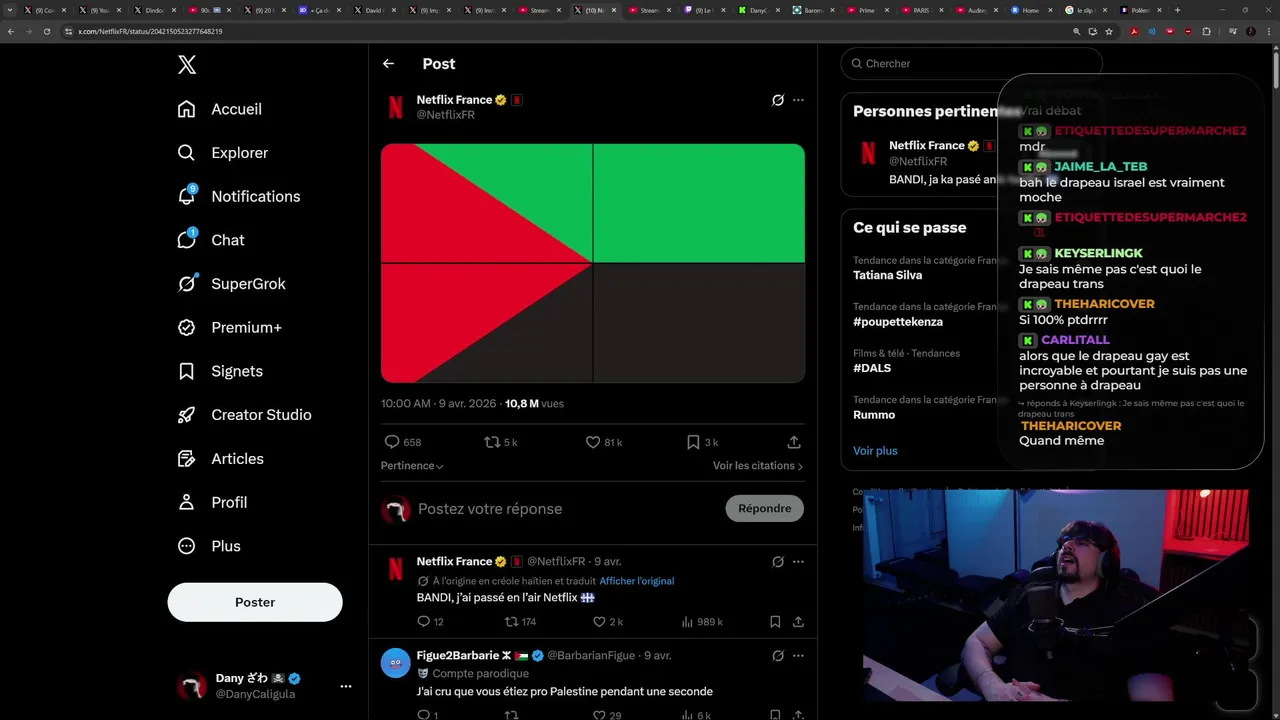Bookmark this page with the star icon
This screenshot has height=720, width=1280.
[1109, 31]
